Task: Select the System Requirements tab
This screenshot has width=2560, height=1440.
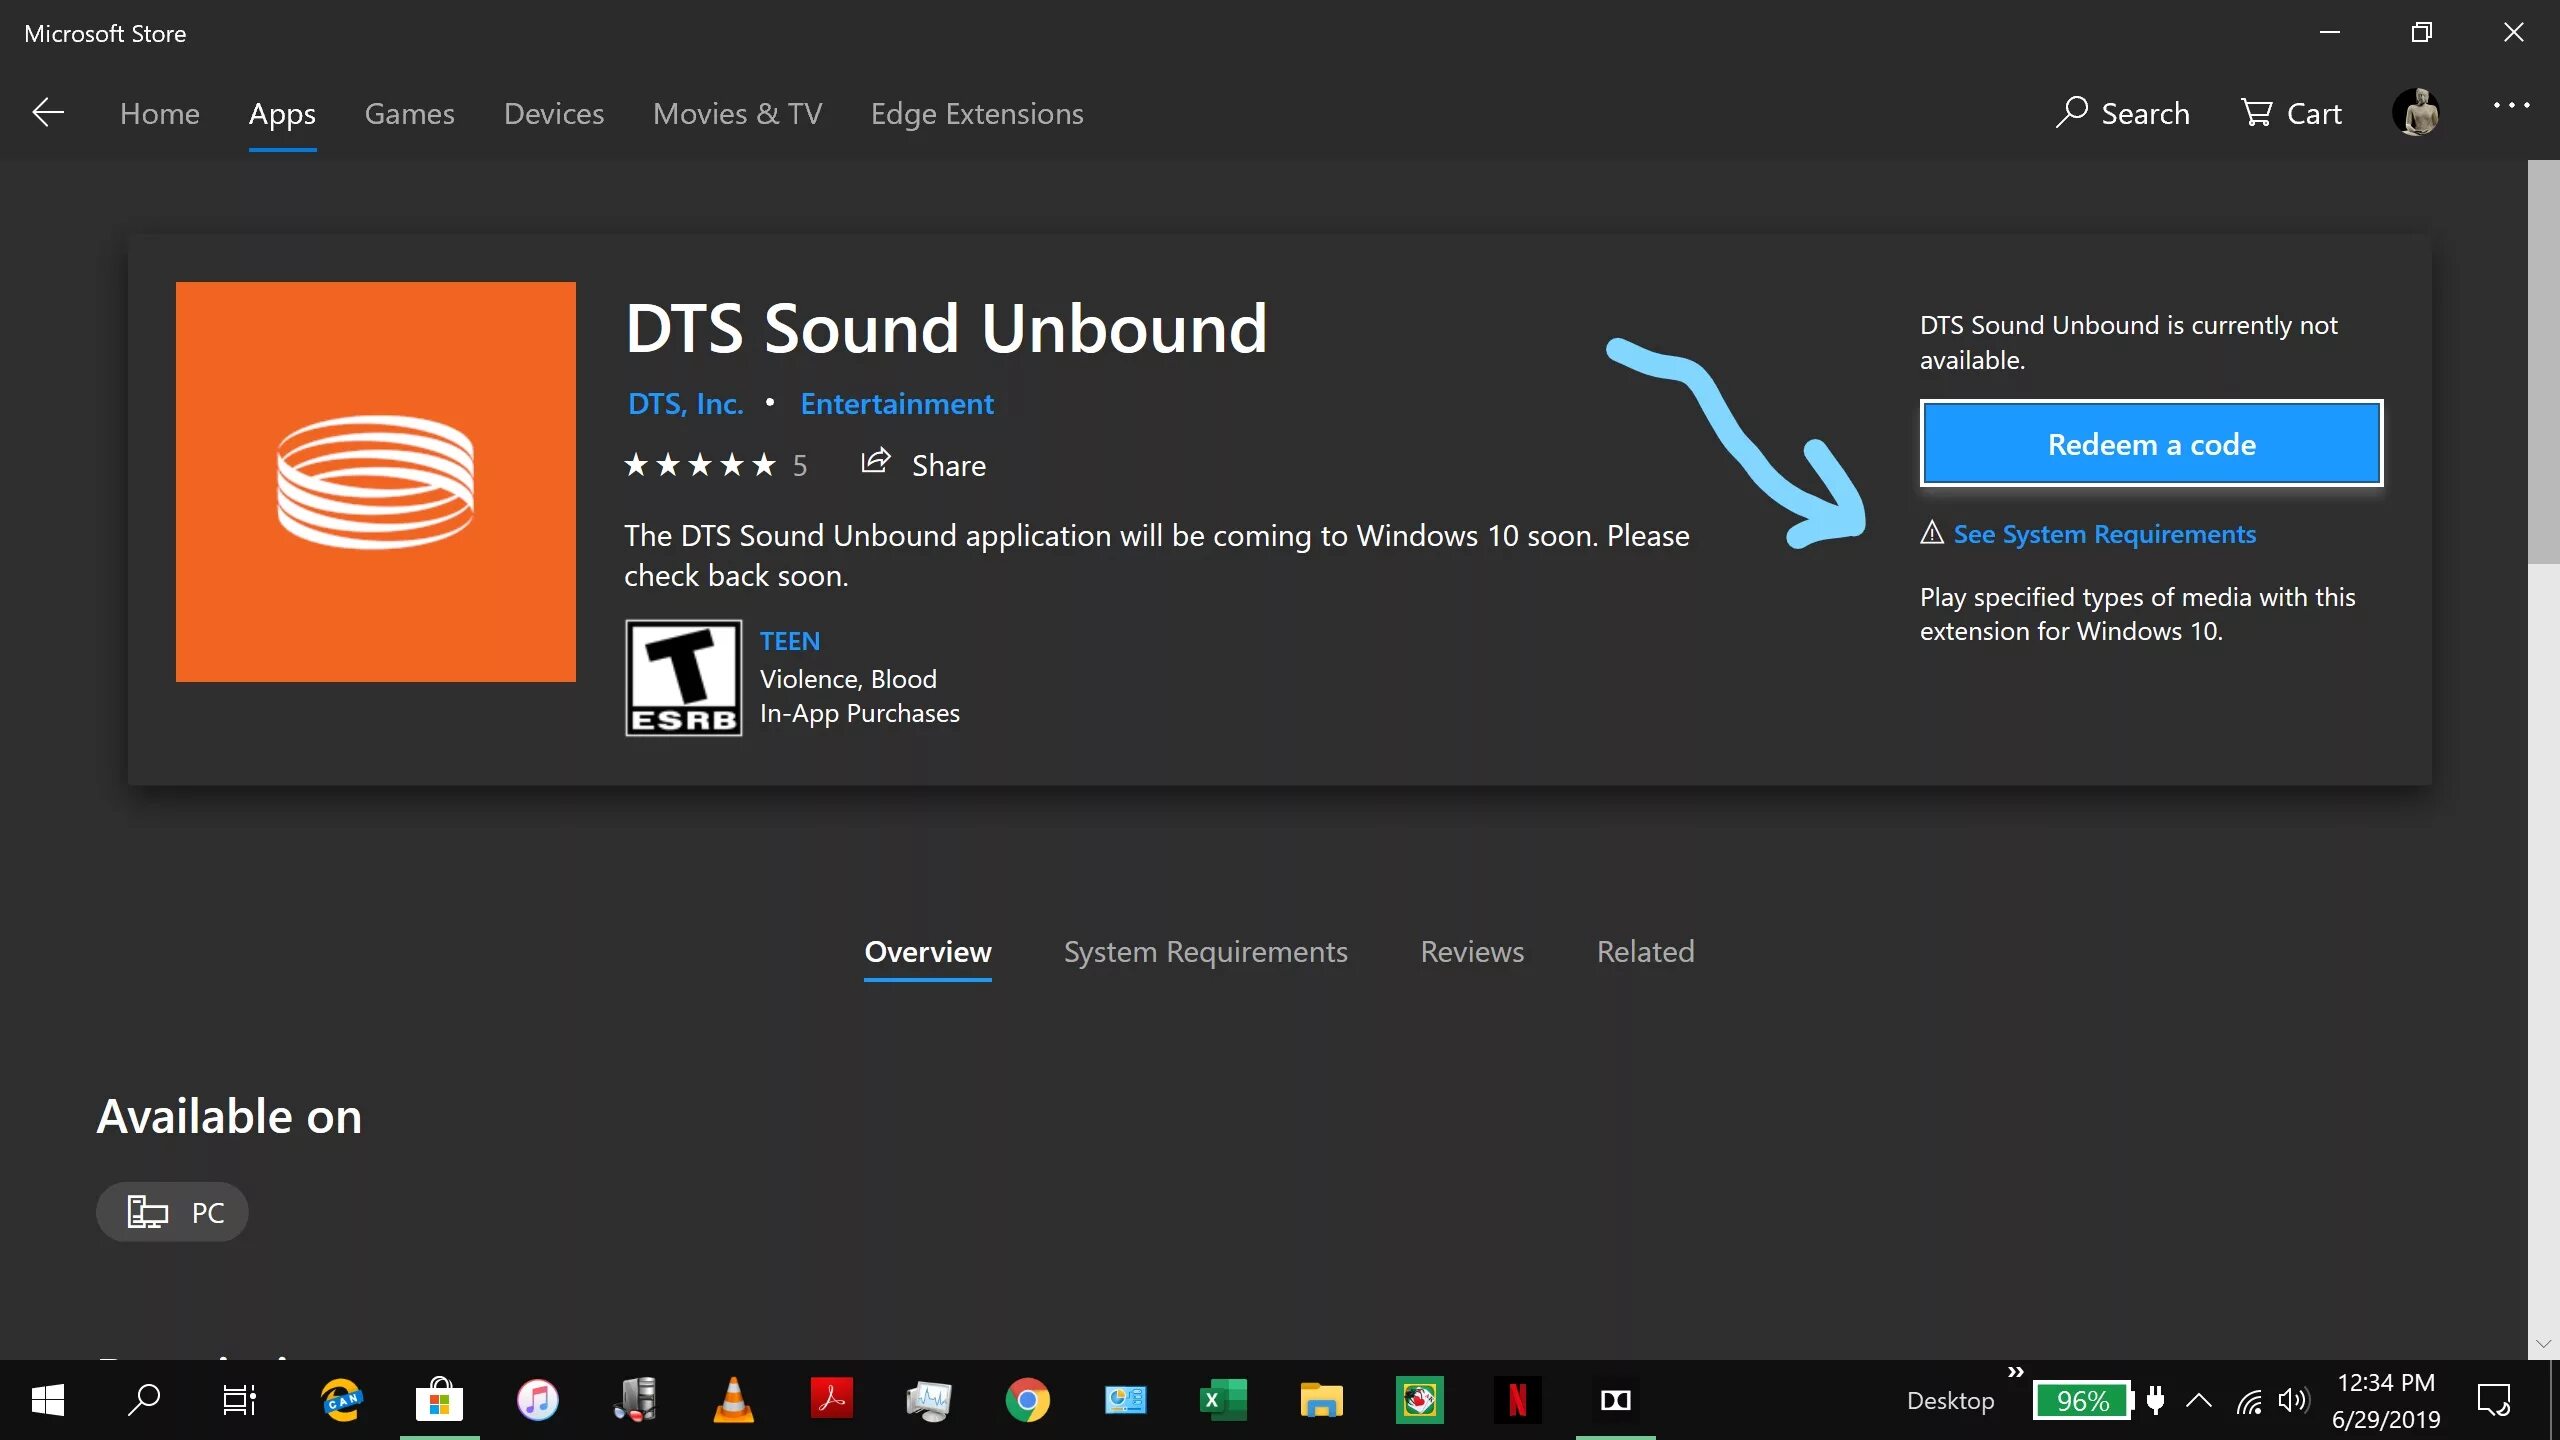Action: pyautogui.click(x=1205, y=951)
